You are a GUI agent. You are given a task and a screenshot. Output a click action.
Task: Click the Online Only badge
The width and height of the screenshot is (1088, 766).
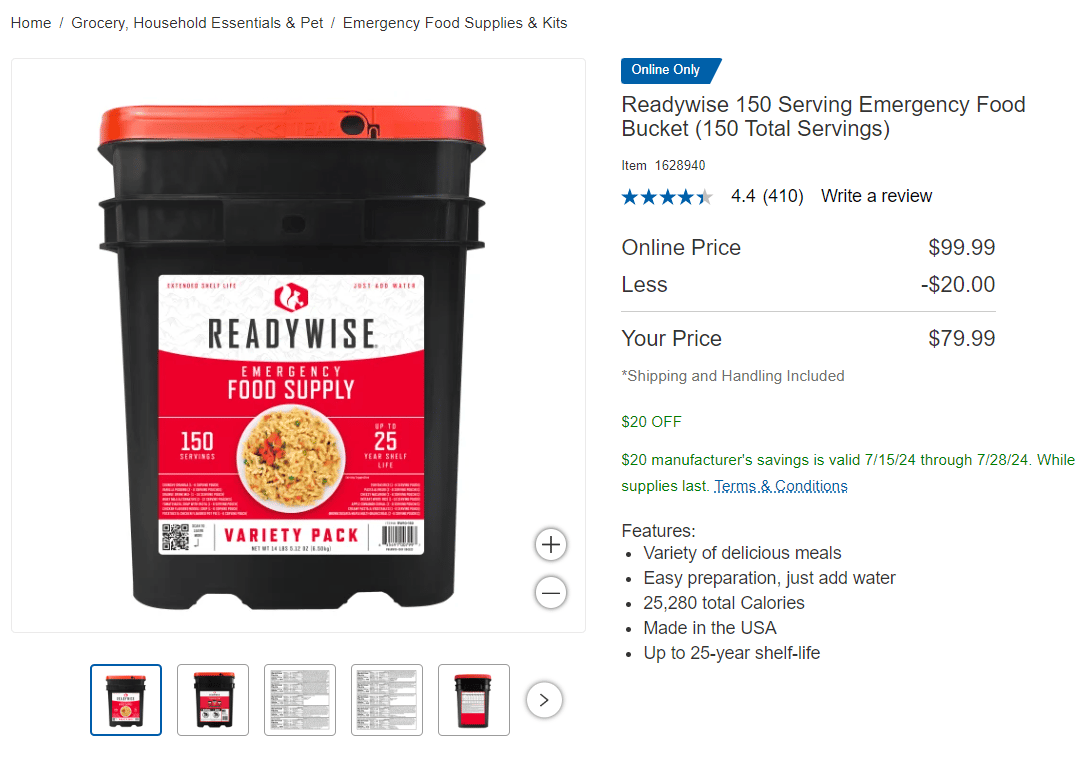coord(670,70)
